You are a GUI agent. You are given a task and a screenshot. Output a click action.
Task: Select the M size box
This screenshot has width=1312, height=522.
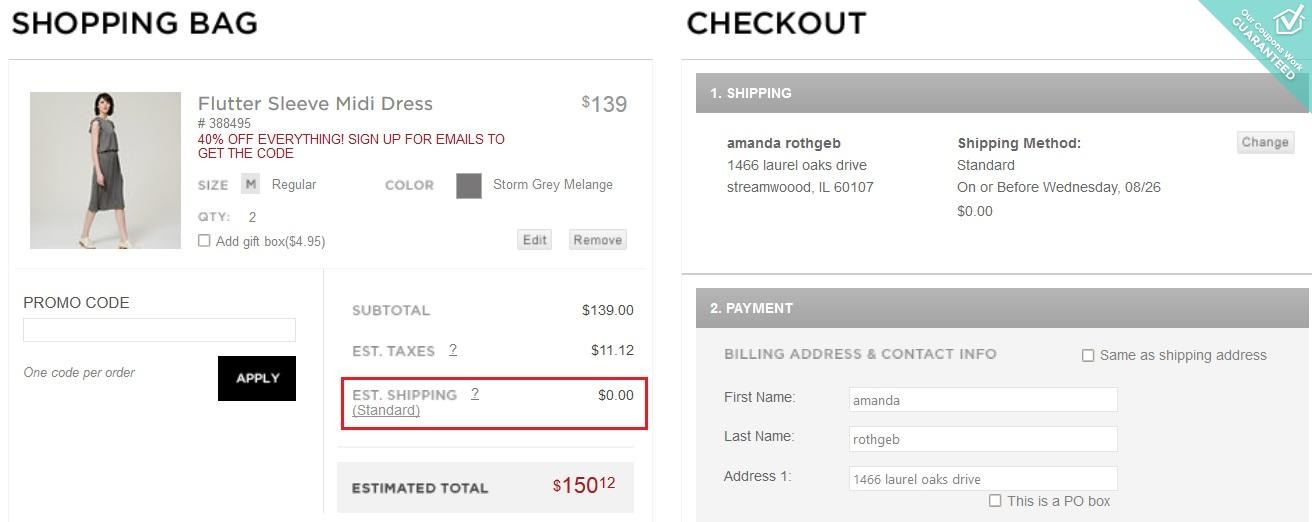pos(250,184)
